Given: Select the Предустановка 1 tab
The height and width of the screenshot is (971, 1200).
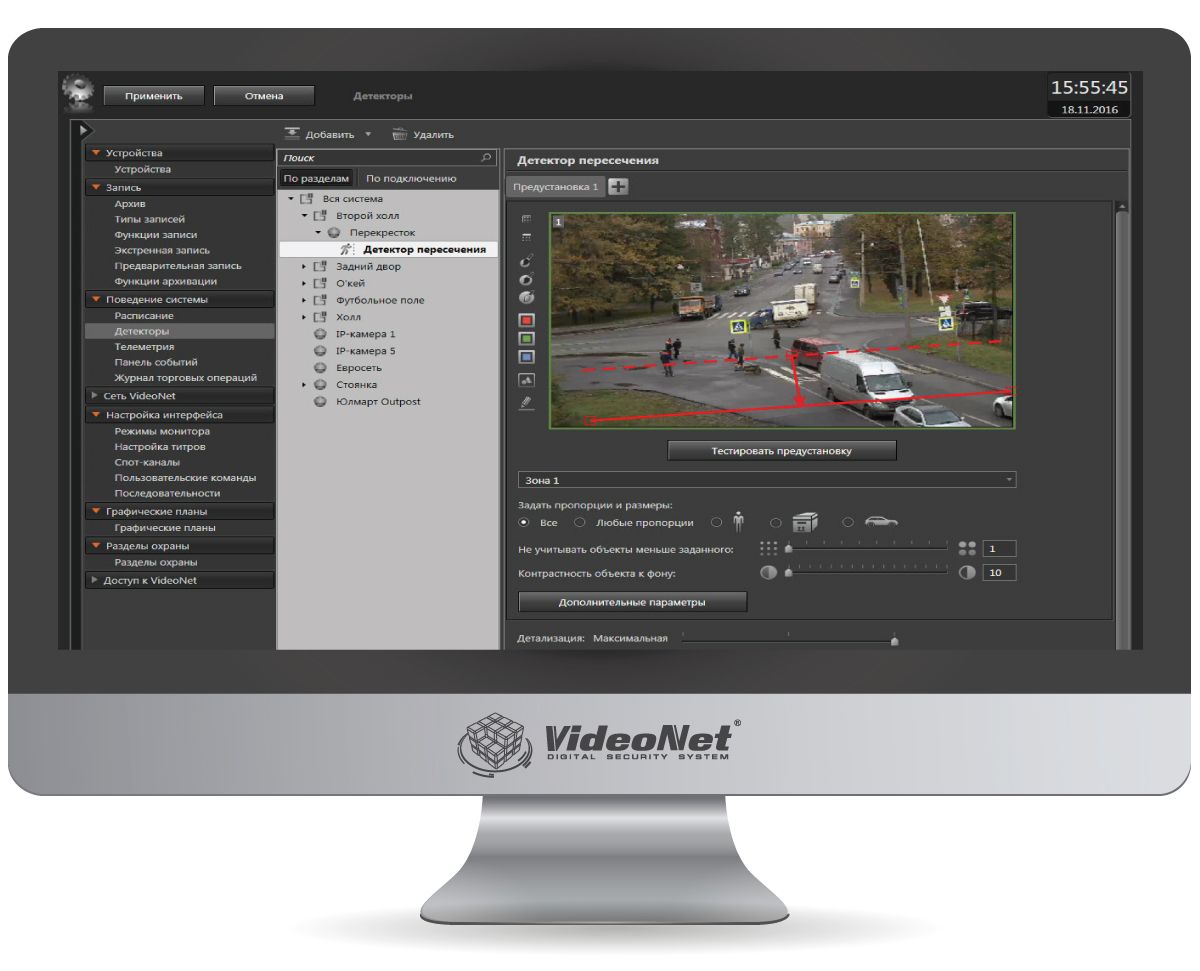Looking at the screenshot, I should click(x=555, y=187).
